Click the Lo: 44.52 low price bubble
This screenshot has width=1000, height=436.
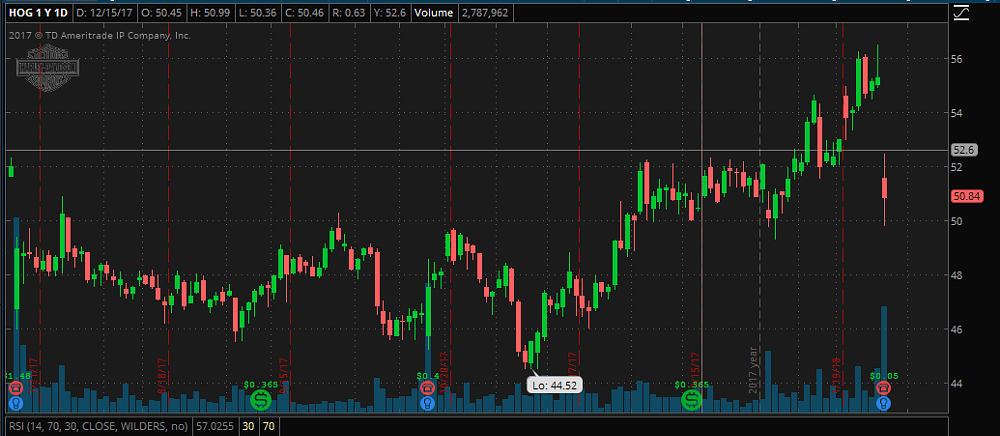pyautogui.click(x=554, y=385)
